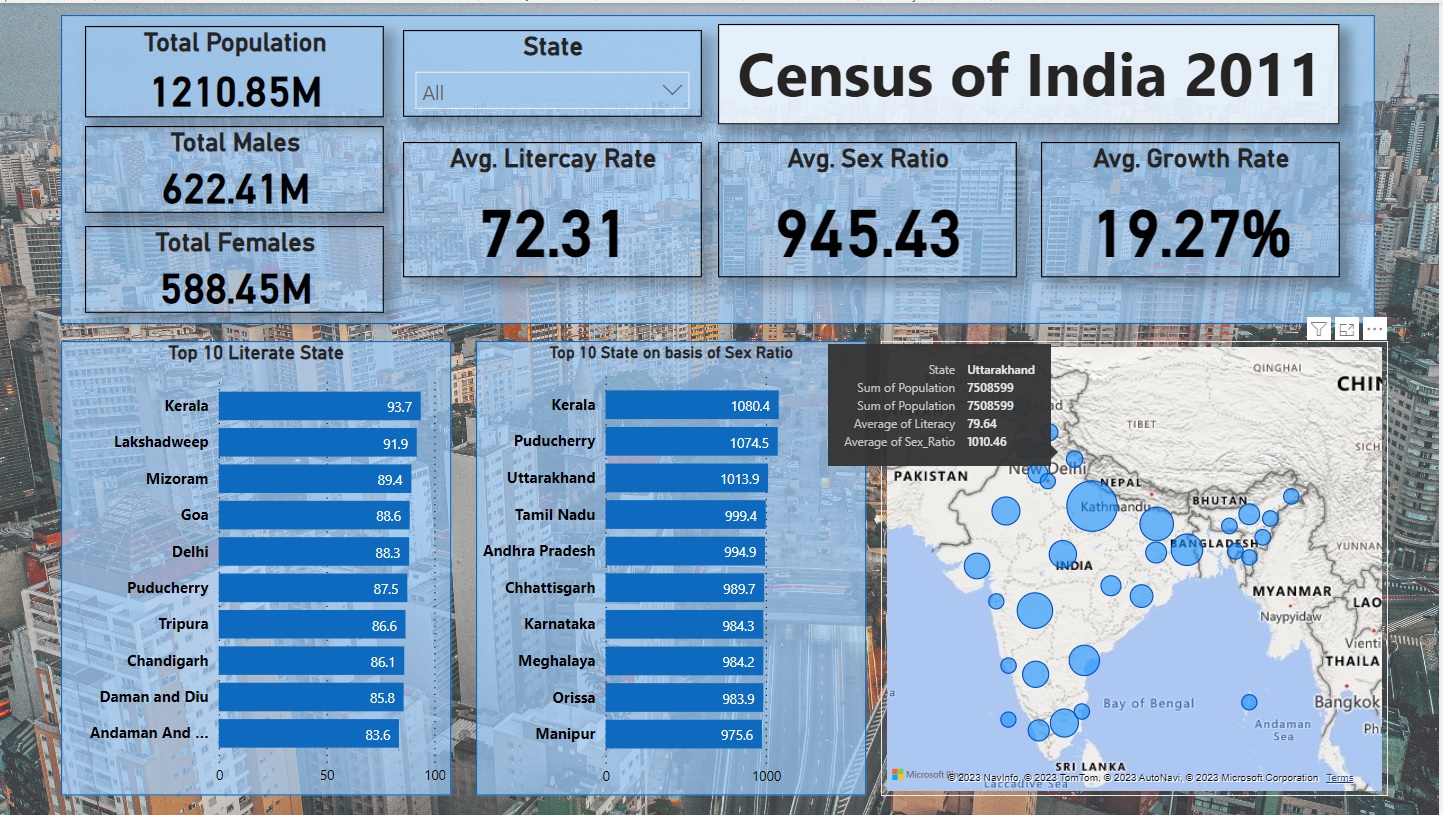Image resolution: width=1443 pixels, height=815 pixels.
Task: Select the Lakshadweep literacy bar
Action: [317, 442]
